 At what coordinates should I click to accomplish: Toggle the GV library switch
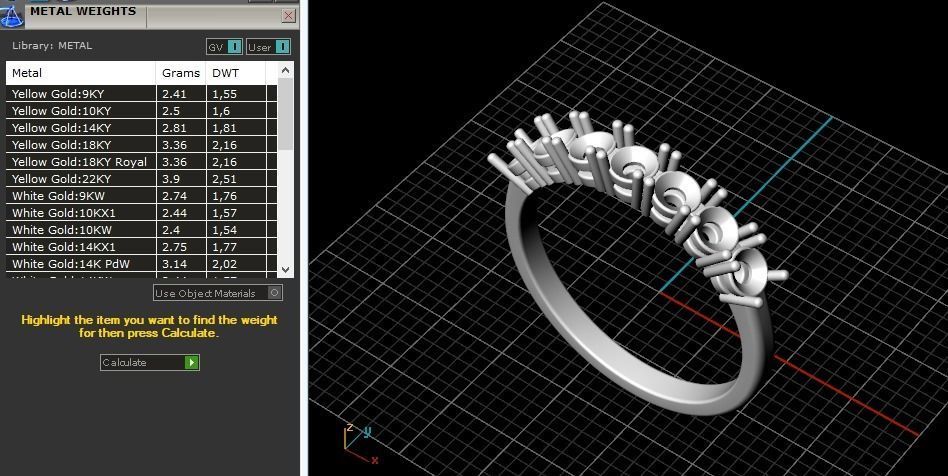224,47
